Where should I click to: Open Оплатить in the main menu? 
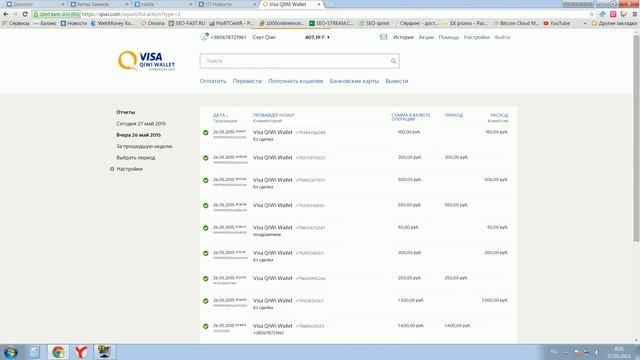(213, 81)
